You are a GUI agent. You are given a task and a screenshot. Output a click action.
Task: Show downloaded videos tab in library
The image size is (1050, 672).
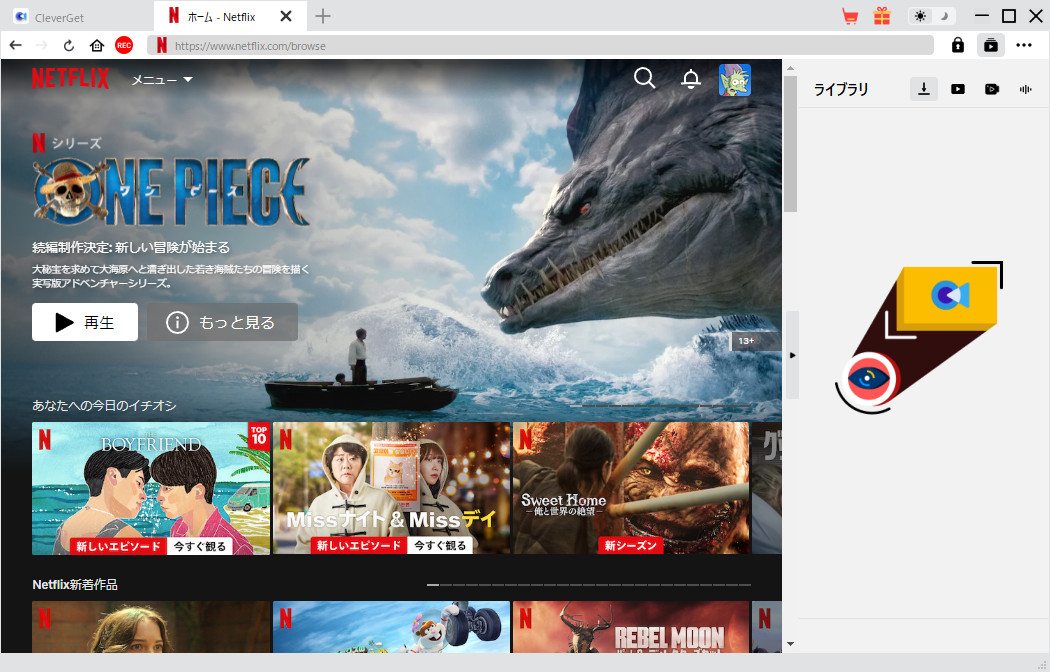pos(958,89)
